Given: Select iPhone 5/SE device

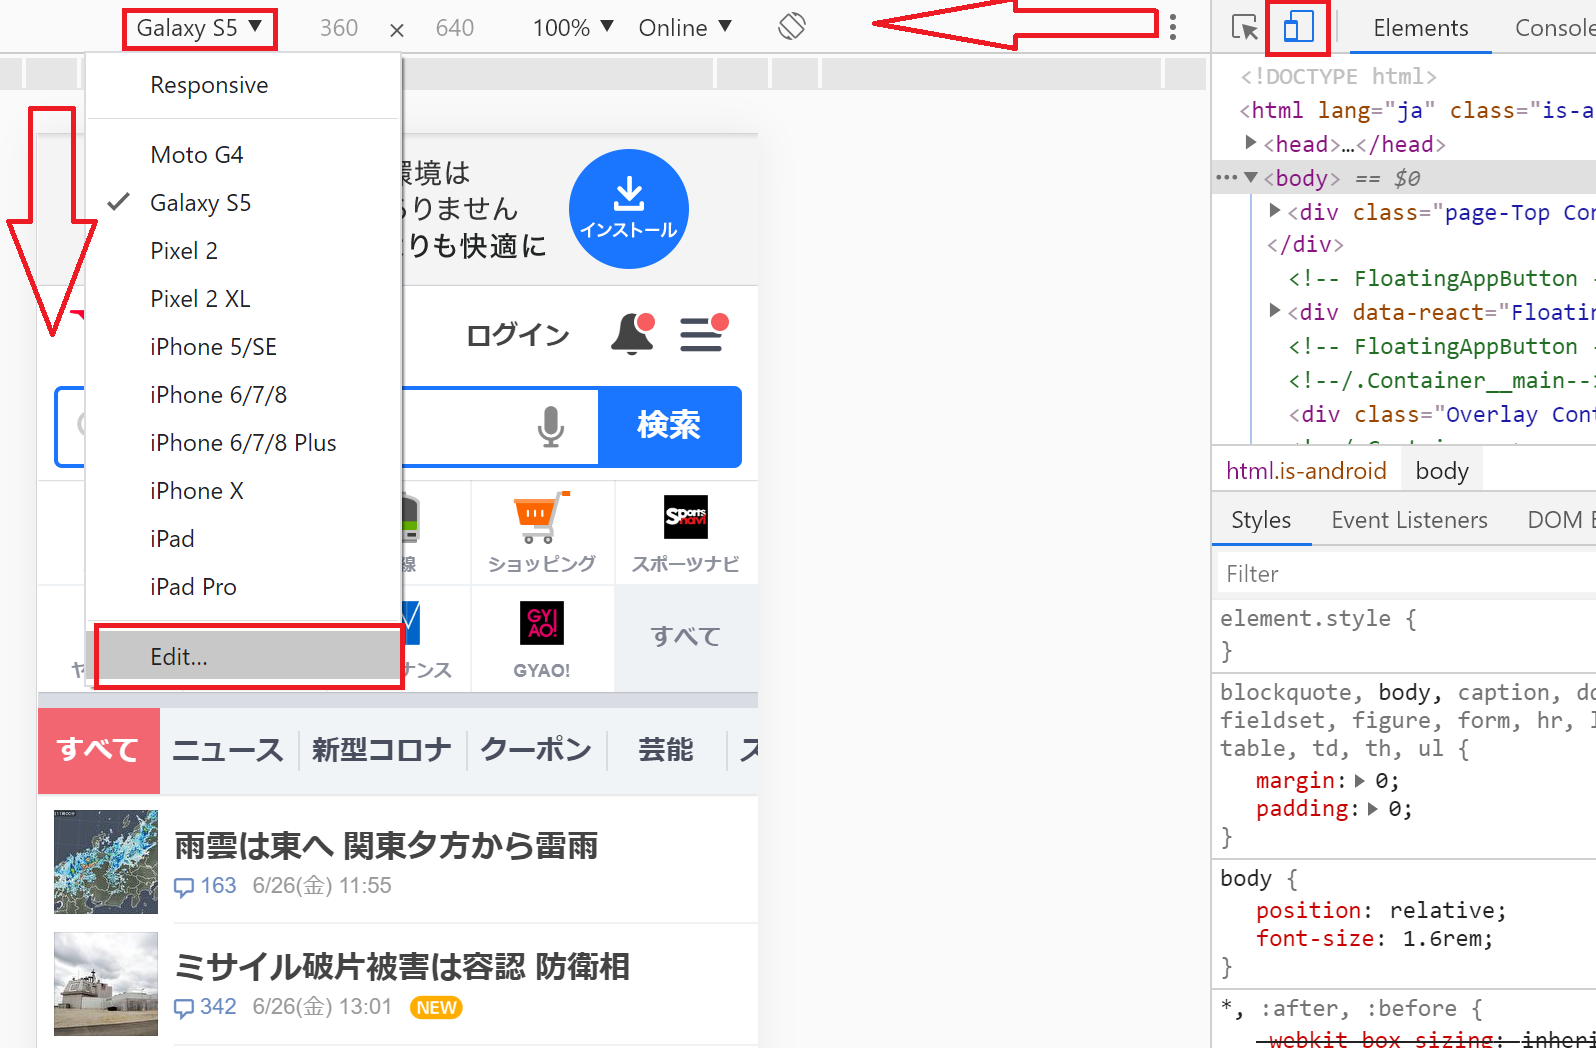Looking at the screenshot, I should (x=244, y=347).
